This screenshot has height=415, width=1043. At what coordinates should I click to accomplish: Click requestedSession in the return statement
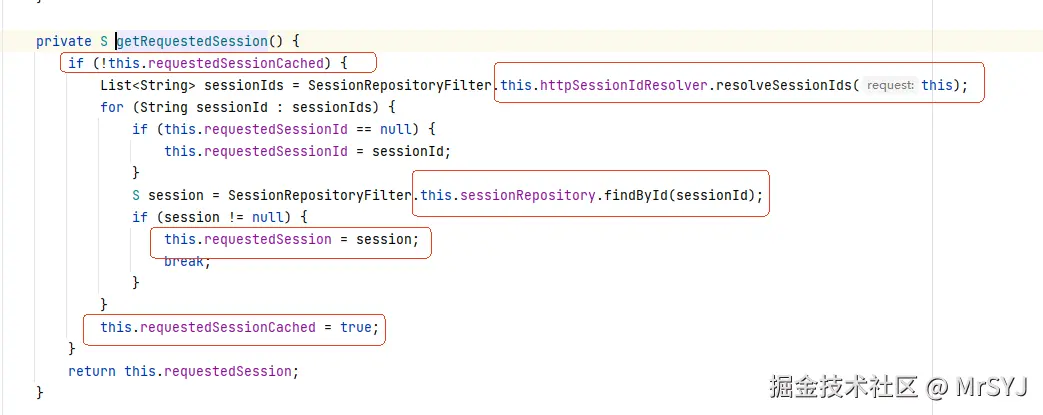(228, 371)
